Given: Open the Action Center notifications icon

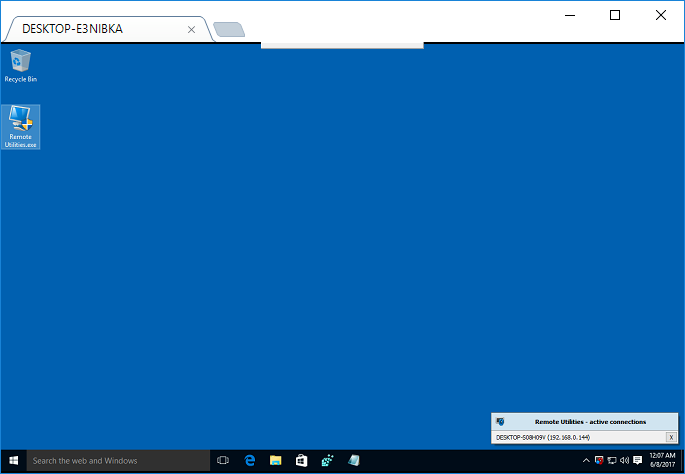Looking at the screenshot, I should [x=637, y=461].
